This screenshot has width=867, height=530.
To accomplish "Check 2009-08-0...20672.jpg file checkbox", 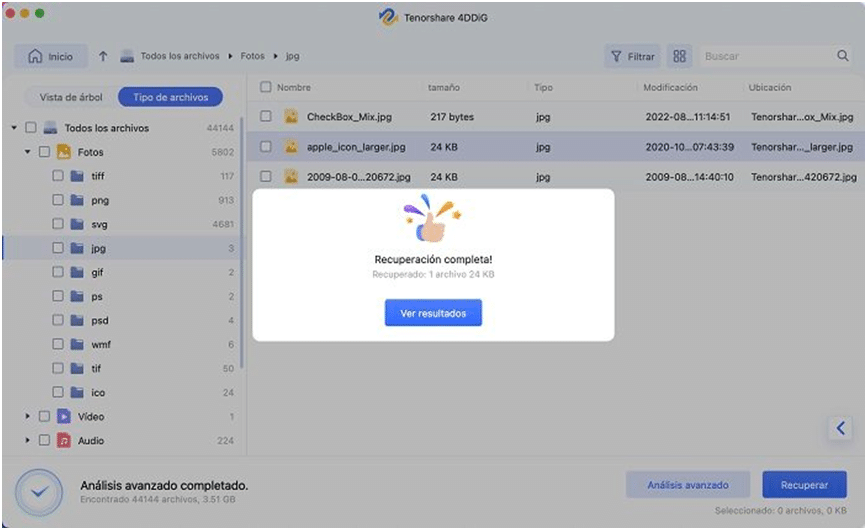I will [x=266, y=176].
